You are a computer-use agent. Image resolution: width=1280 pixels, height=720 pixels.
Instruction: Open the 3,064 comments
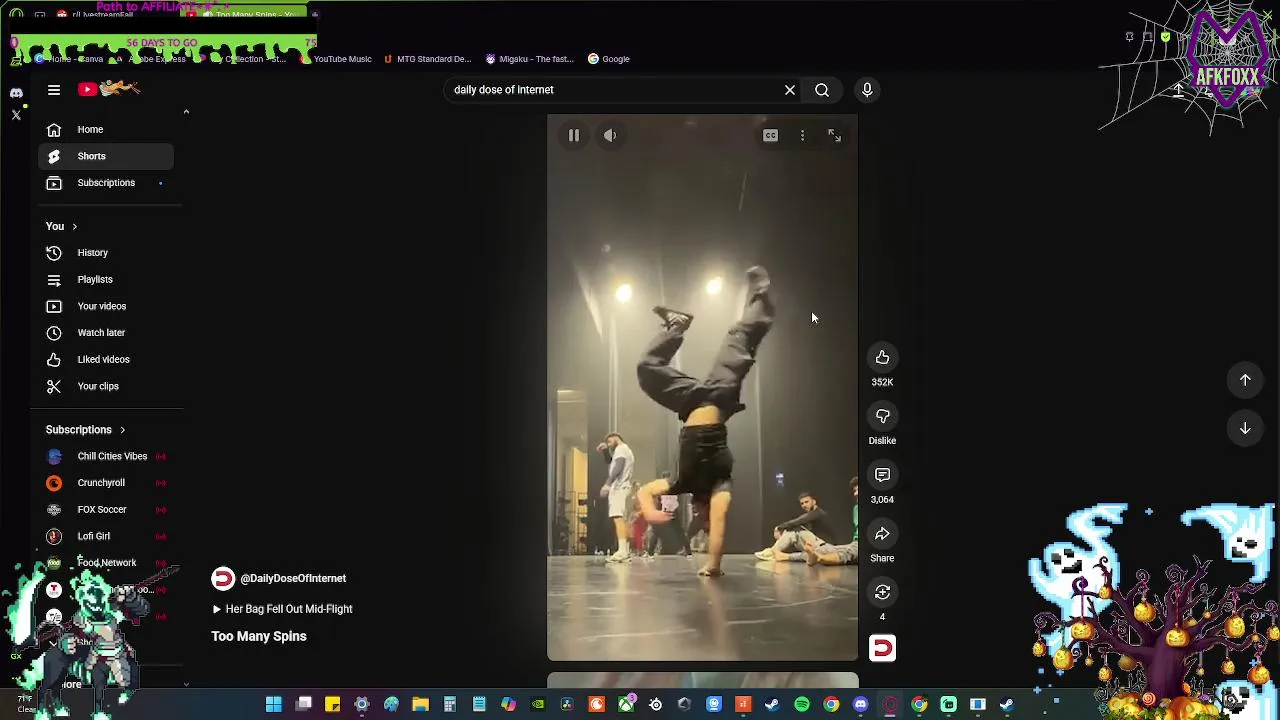click(882, 475)
